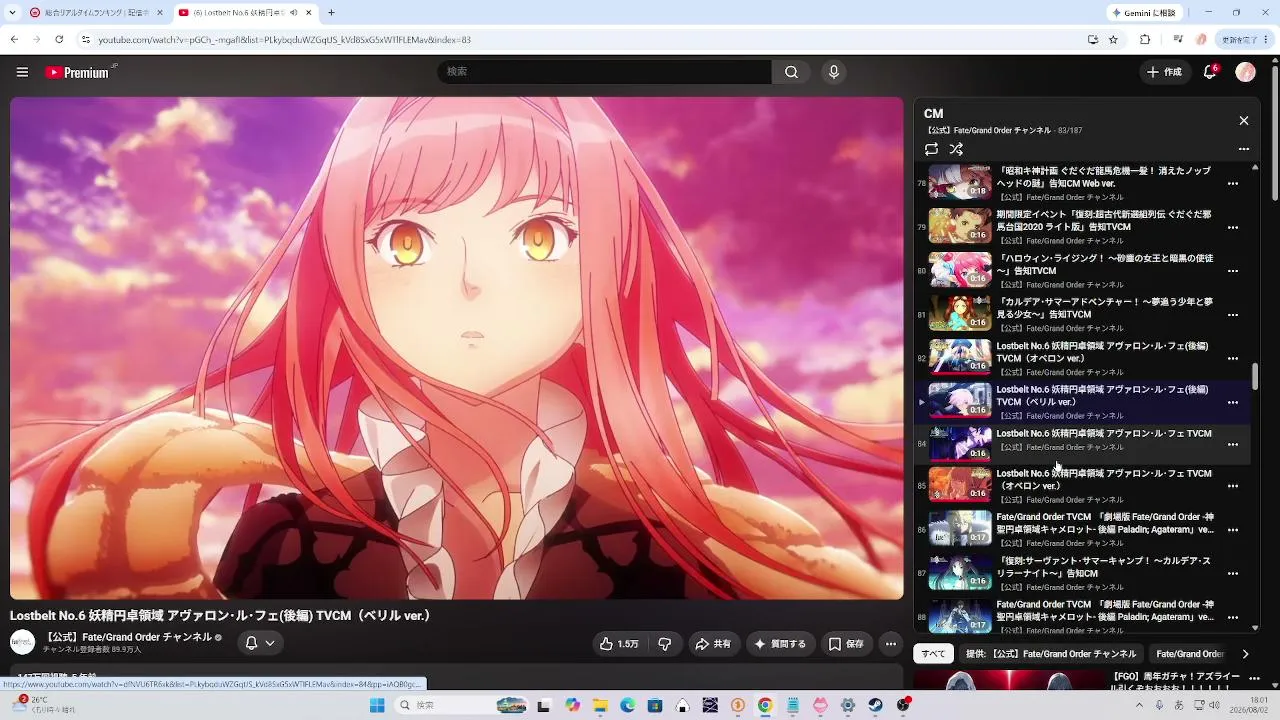1280x720 pixels.
Task: Open the browser extensions puzzle icon
Action: point(1145,40)
